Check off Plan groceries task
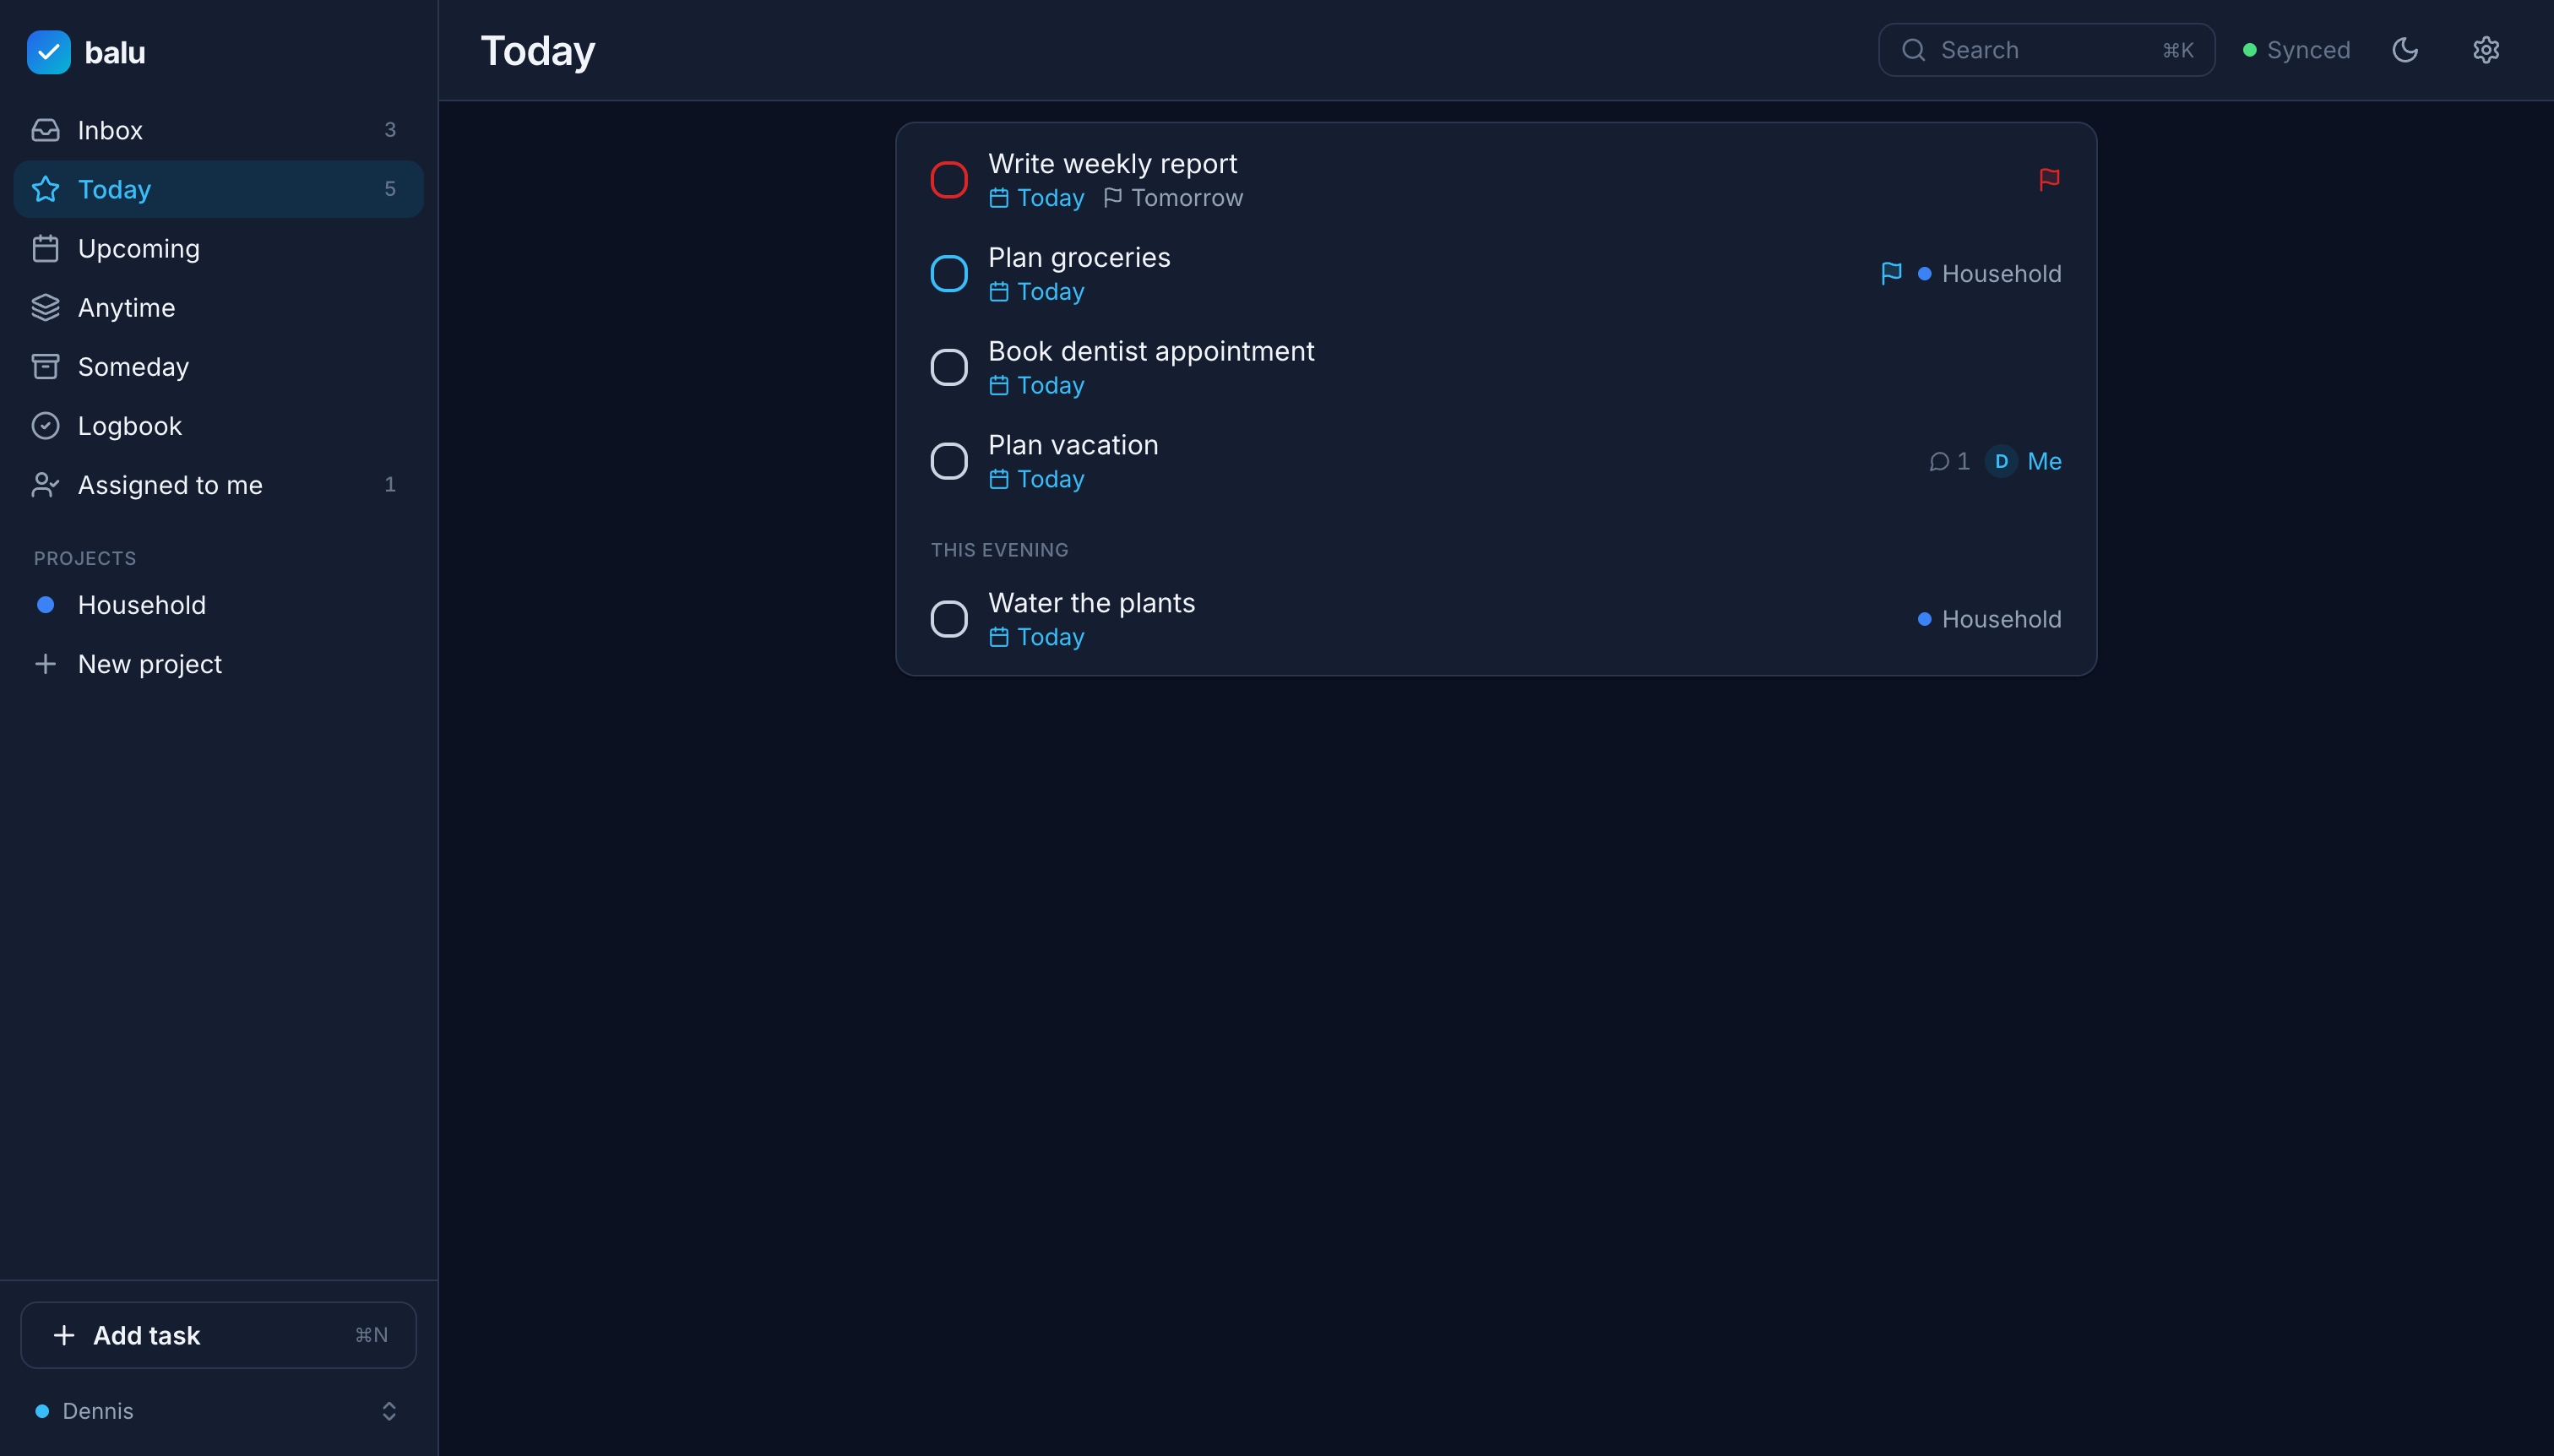This screenshot has height=1456, width=2554. 948,273
